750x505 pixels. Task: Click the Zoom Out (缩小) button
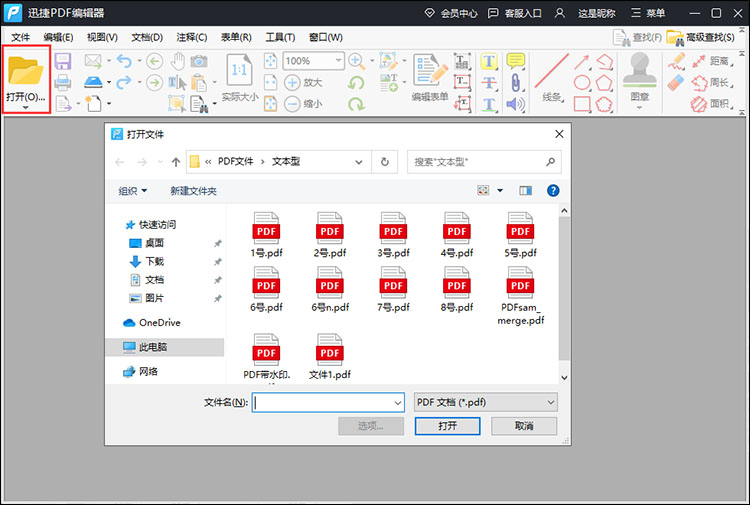coord(303,104)
